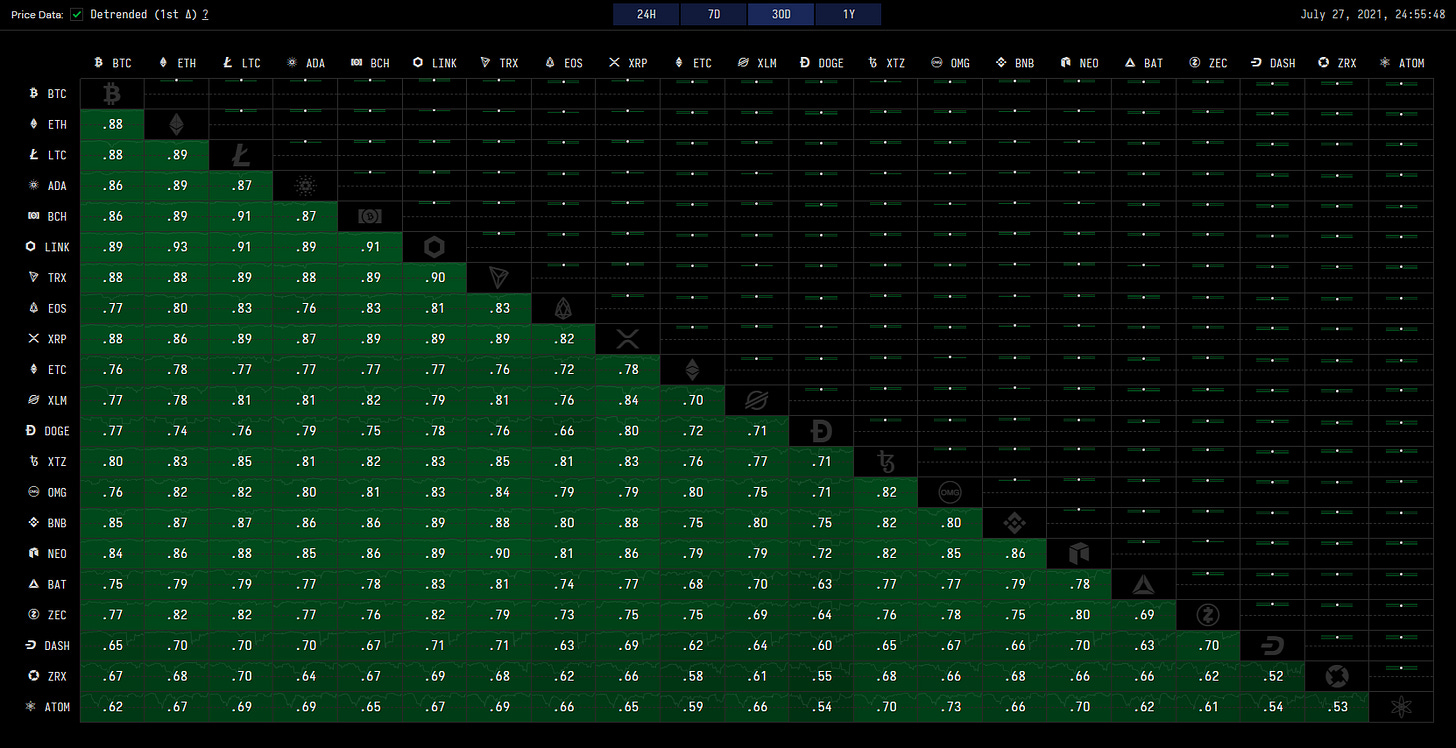Click the .66 cell at DOGE row, EOS column

coord(563,431)
